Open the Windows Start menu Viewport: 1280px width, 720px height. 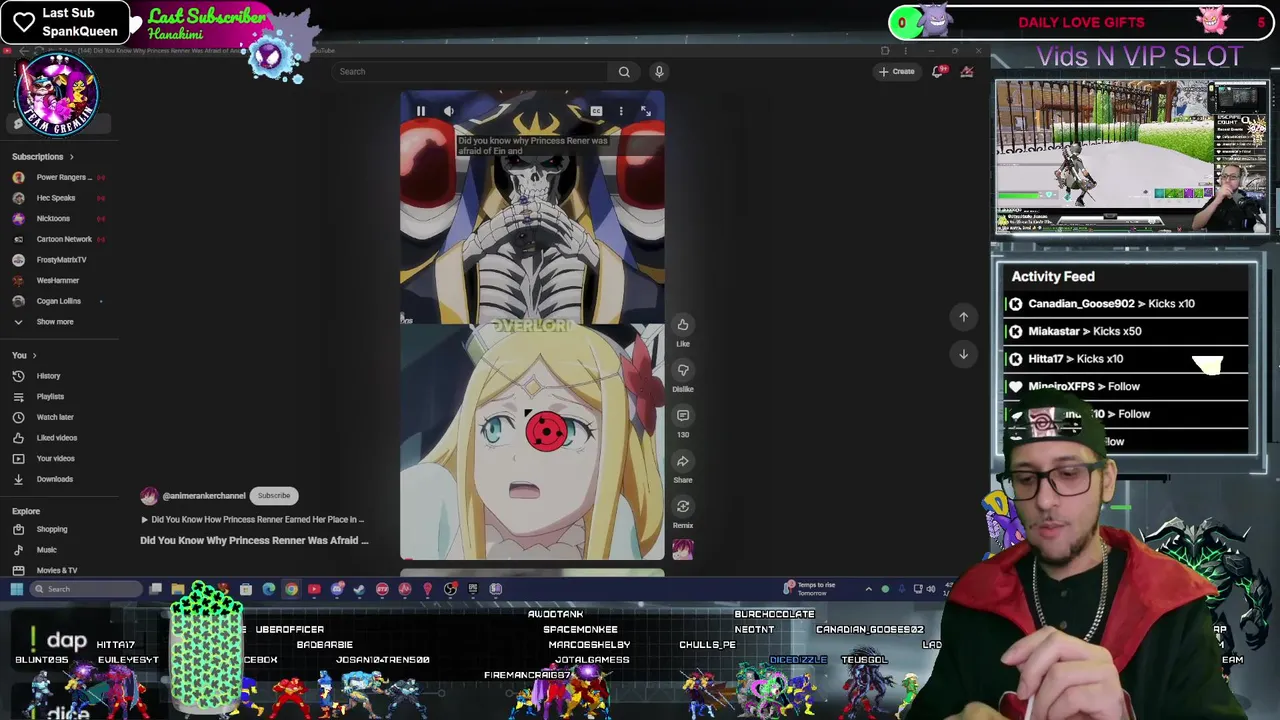click(17, 589)
